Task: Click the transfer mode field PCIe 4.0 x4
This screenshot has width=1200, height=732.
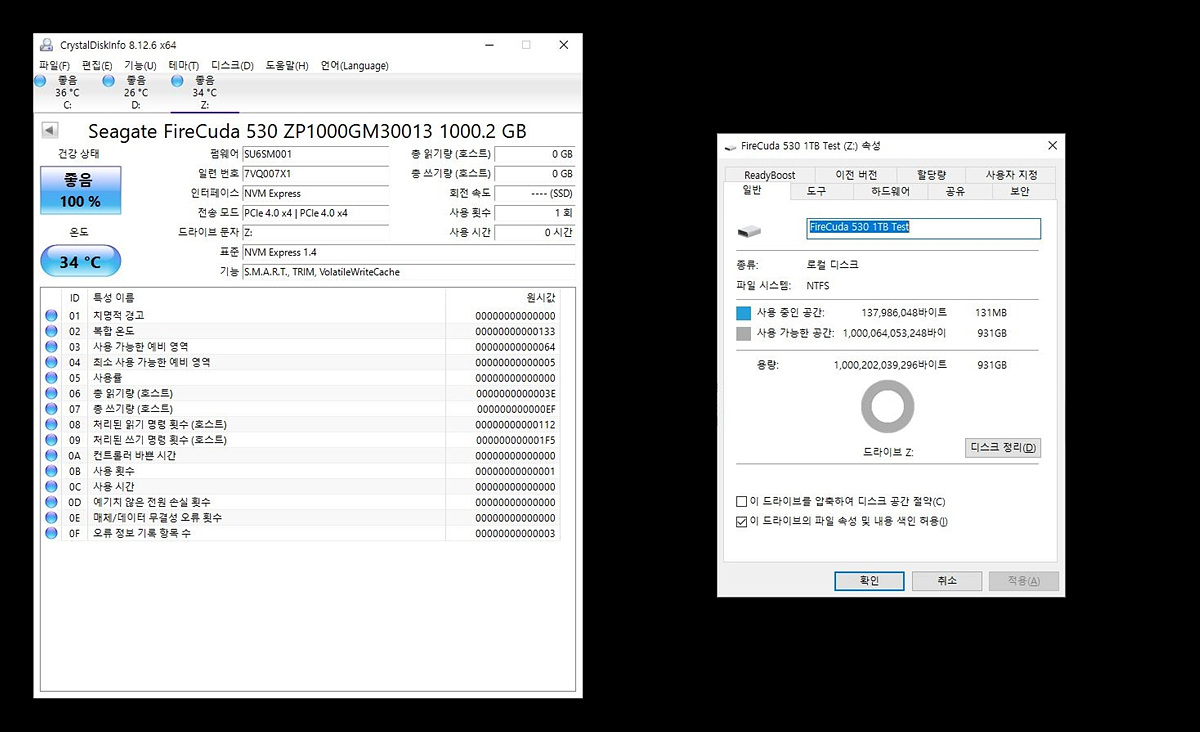Action: [x=315, y=213]
